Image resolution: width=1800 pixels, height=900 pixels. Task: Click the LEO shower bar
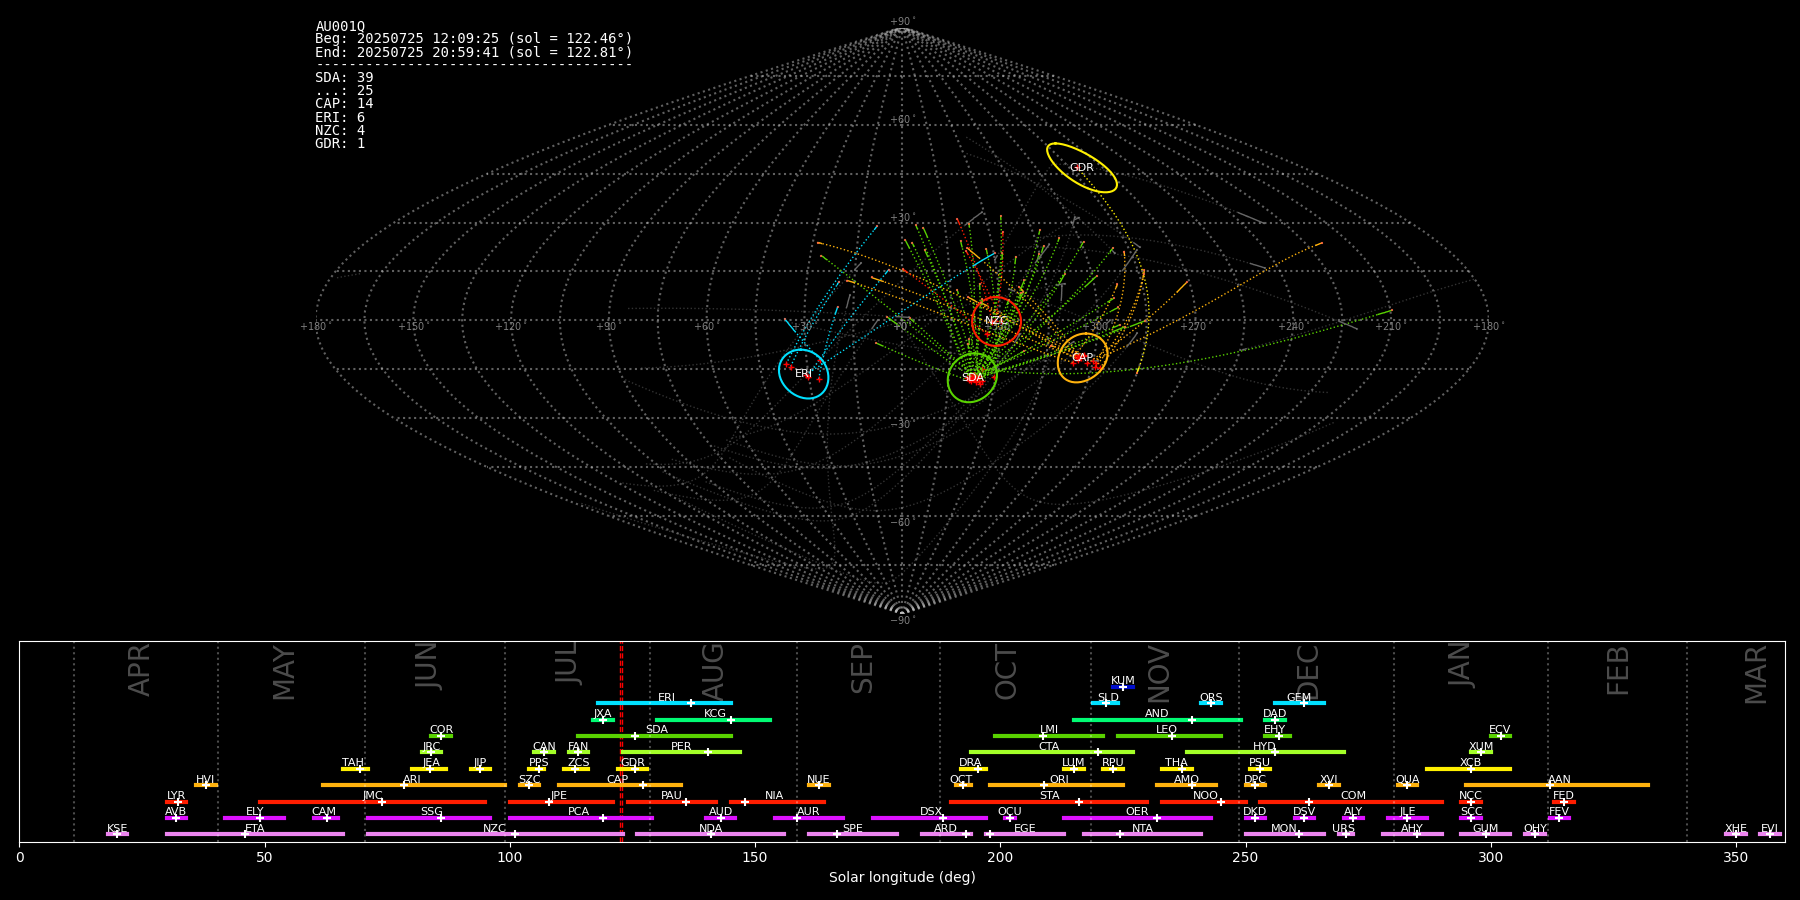(1169, 736)
